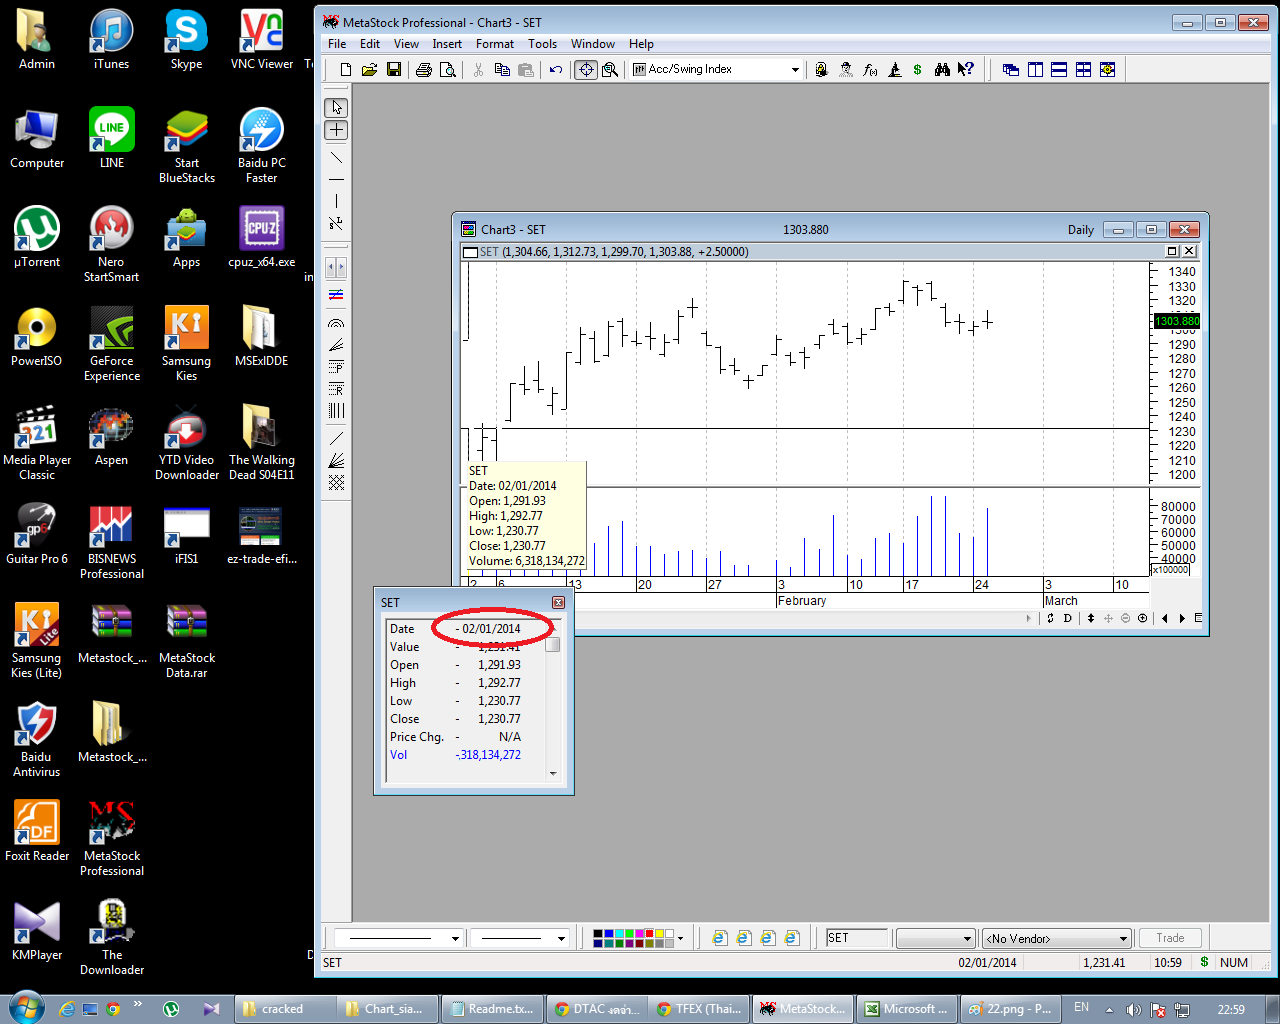Open the Insert menu
The image size is (1280, 1024).
(x=447, y=44)
